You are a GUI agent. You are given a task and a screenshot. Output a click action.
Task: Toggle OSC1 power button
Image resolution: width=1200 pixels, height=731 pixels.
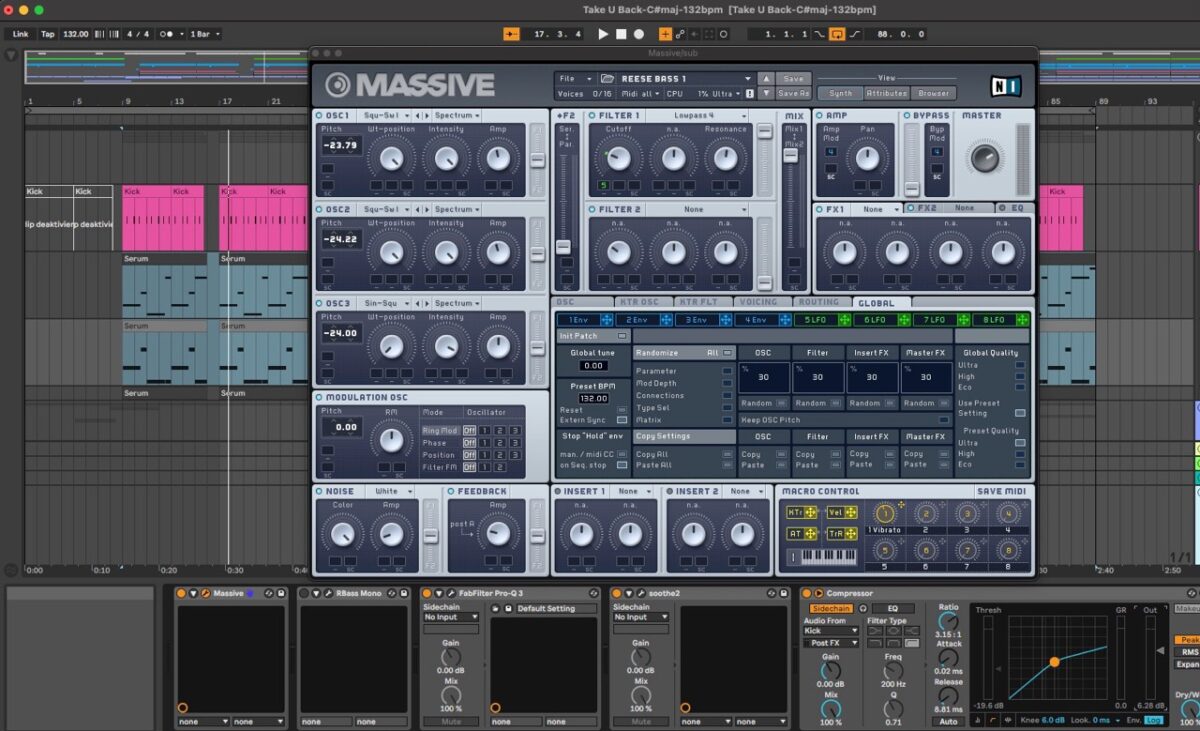pos(321,116)
